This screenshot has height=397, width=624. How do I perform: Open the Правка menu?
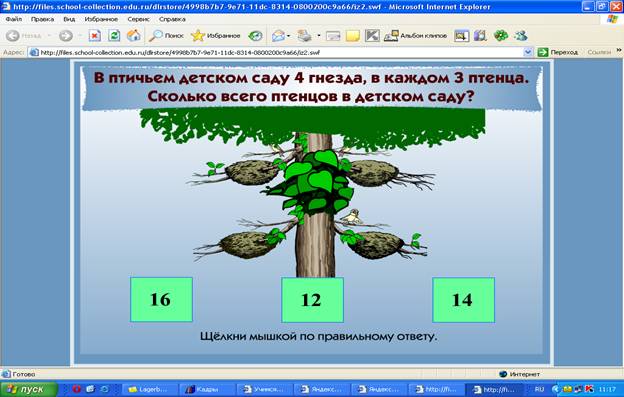[x=42, y=19]
